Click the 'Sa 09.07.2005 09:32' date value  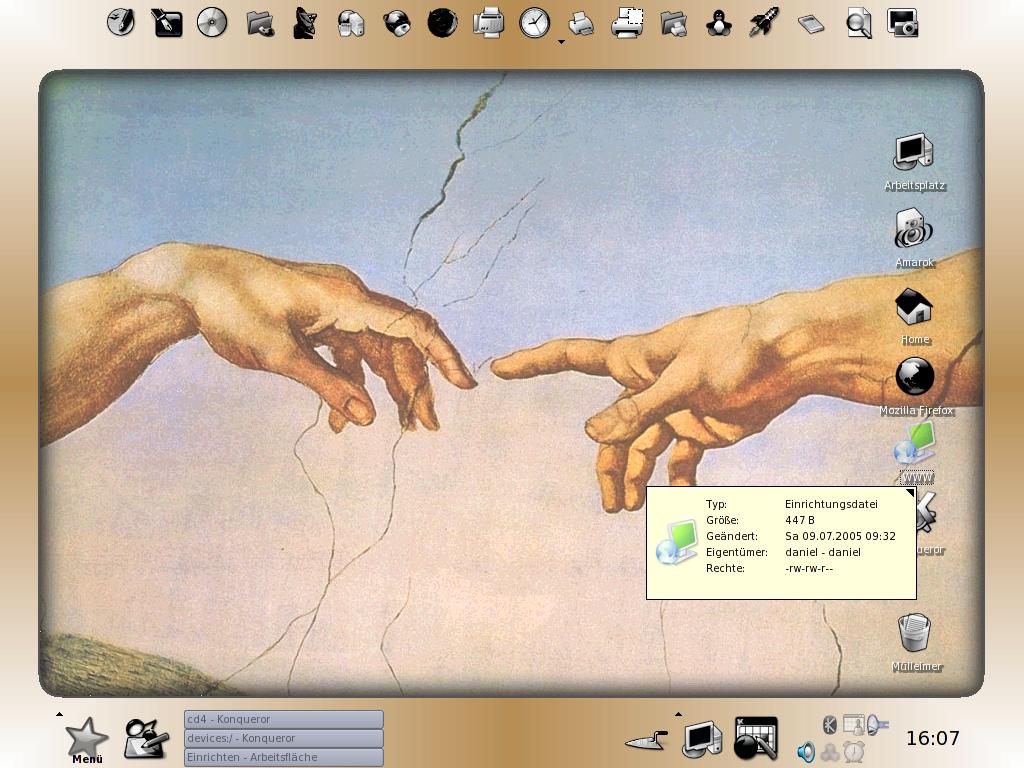coord(840,536)
